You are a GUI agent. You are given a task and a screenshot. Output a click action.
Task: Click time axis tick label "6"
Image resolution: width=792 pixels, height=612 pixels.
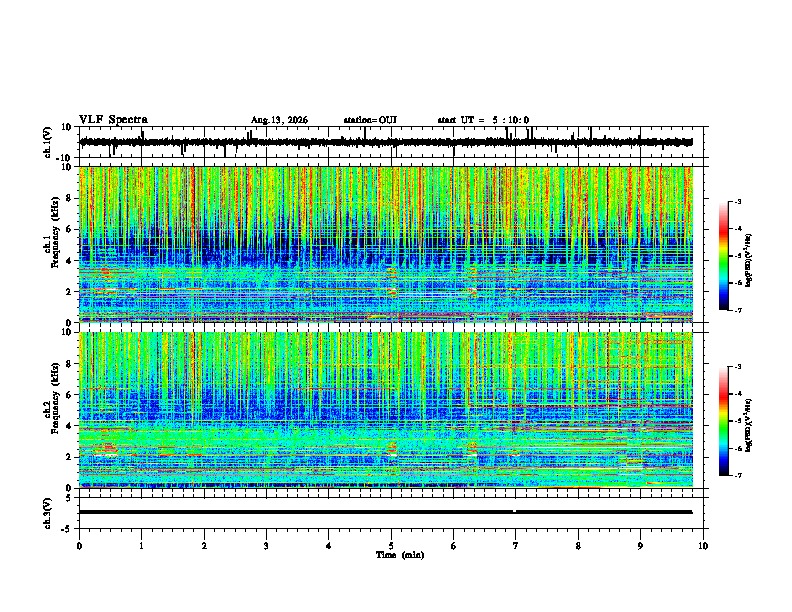coord(454,546)
